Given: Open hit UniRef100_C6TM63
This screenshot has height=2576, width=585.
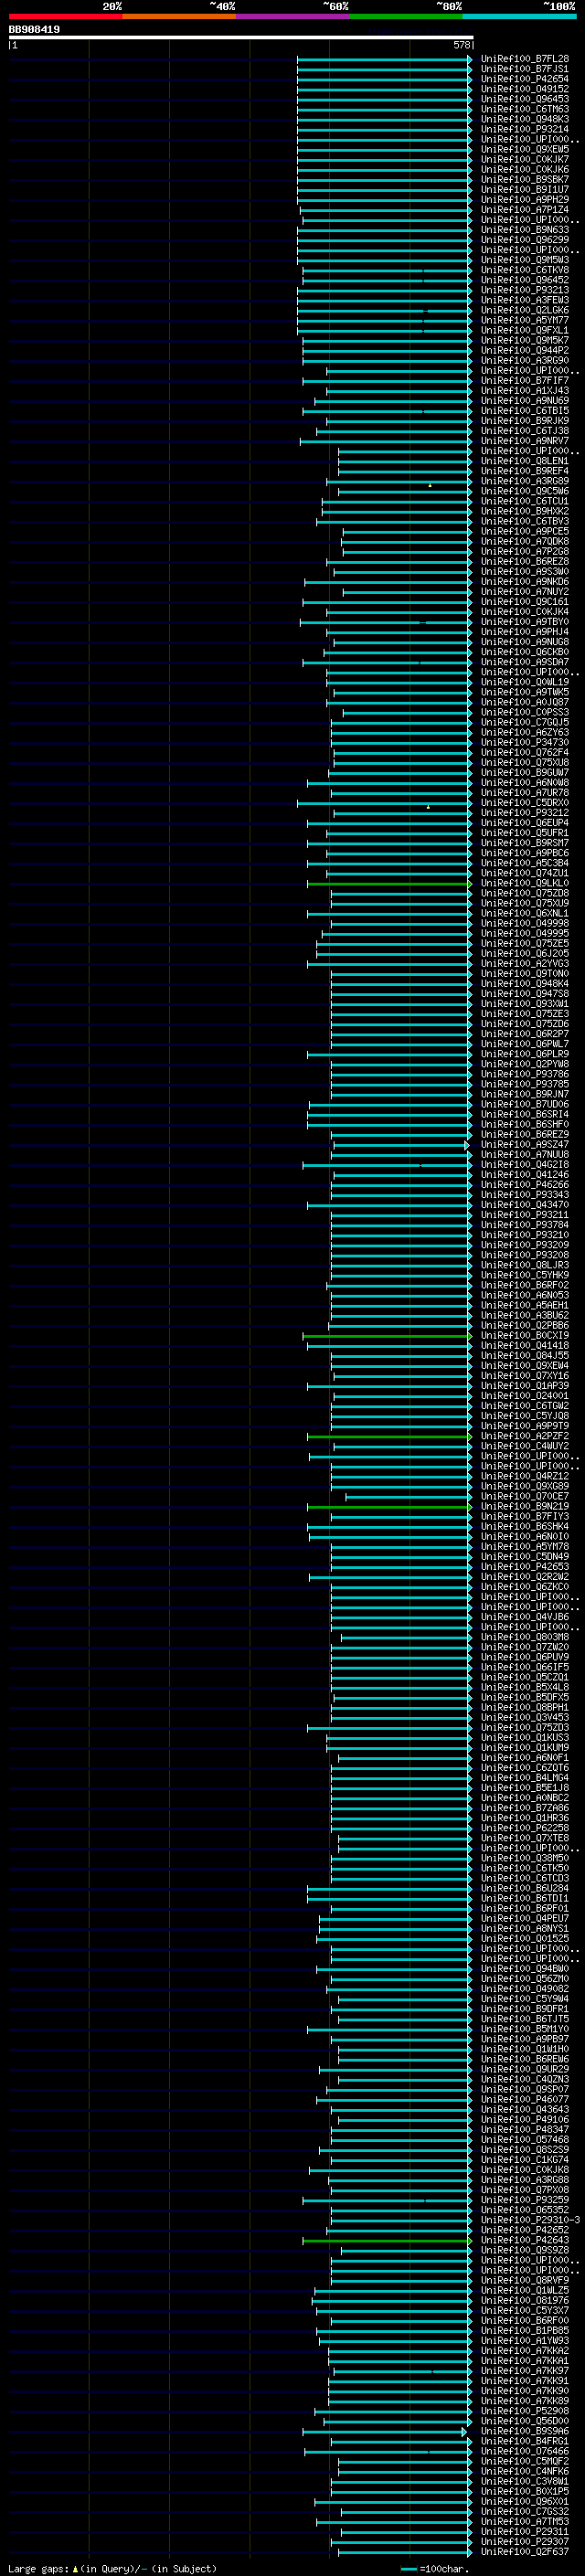Looking at the screenshot, I should [525, 109].
